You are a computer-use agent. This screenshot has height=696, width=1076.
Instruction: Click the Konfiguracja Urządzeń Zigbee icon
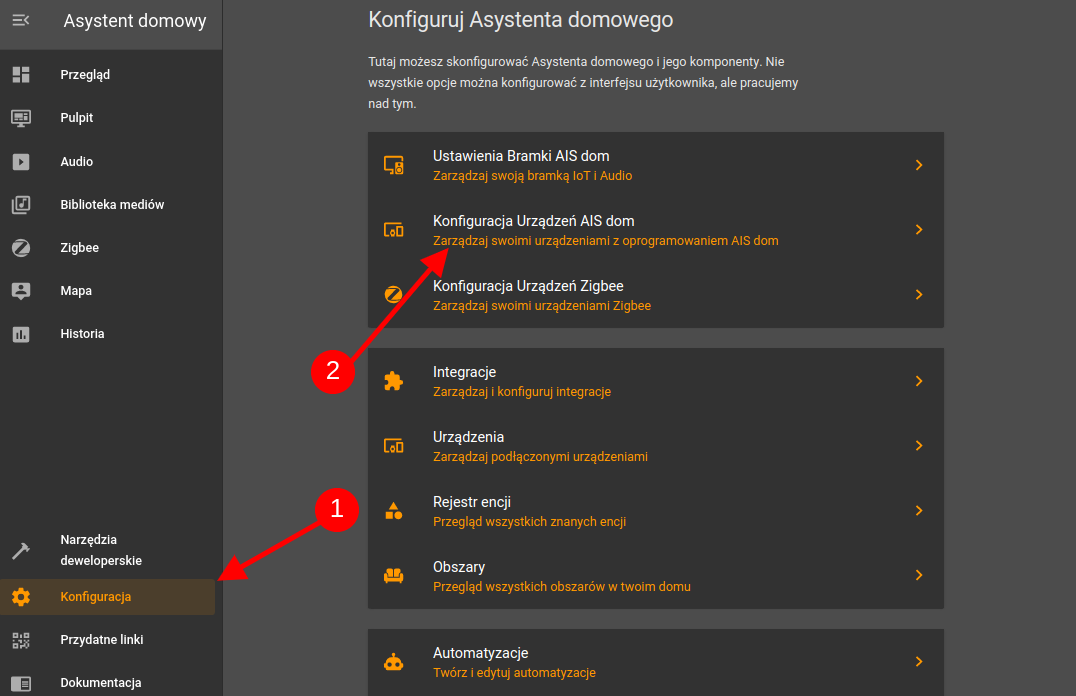pos(393,294)
